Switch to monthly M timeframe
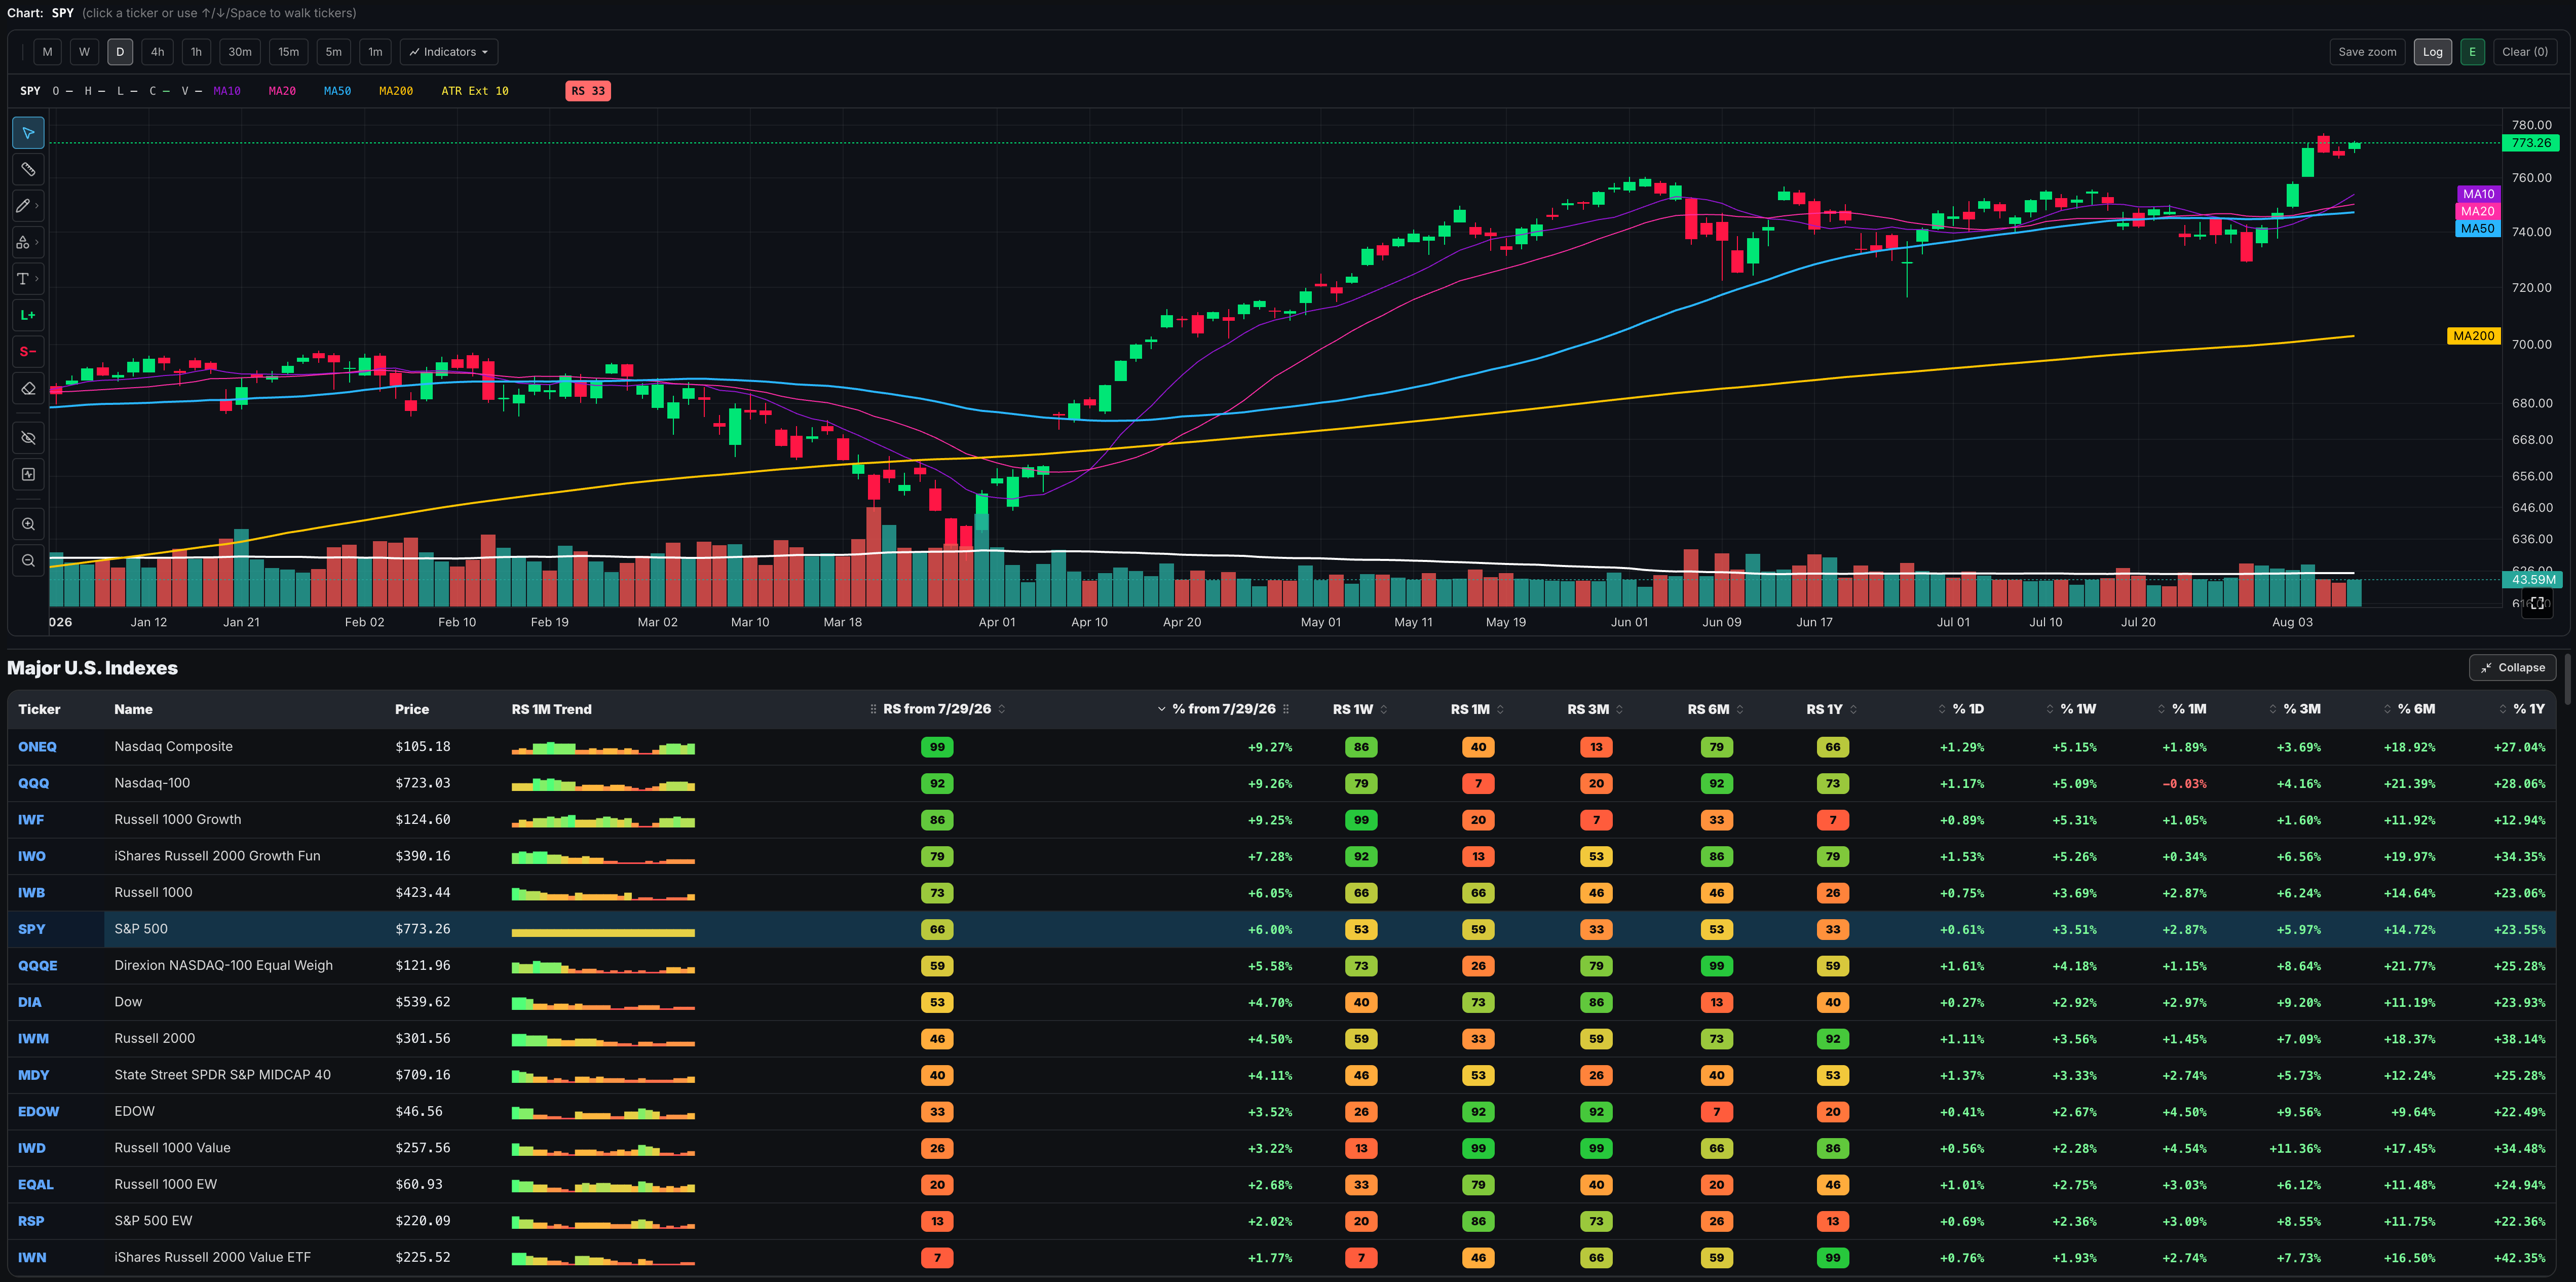The image size is (2576, 1282). (47, 52)
